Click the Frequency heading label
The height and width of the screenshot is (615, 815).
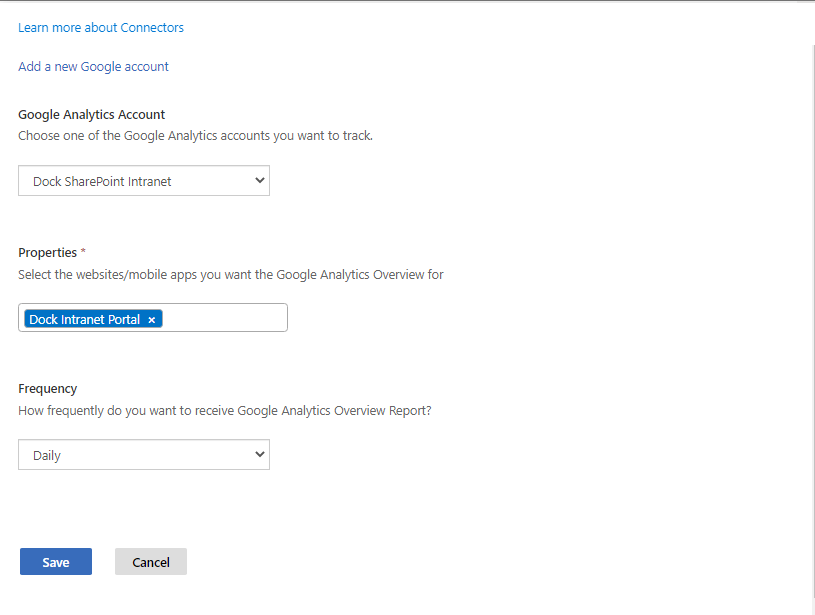click(x=47, y=389)
